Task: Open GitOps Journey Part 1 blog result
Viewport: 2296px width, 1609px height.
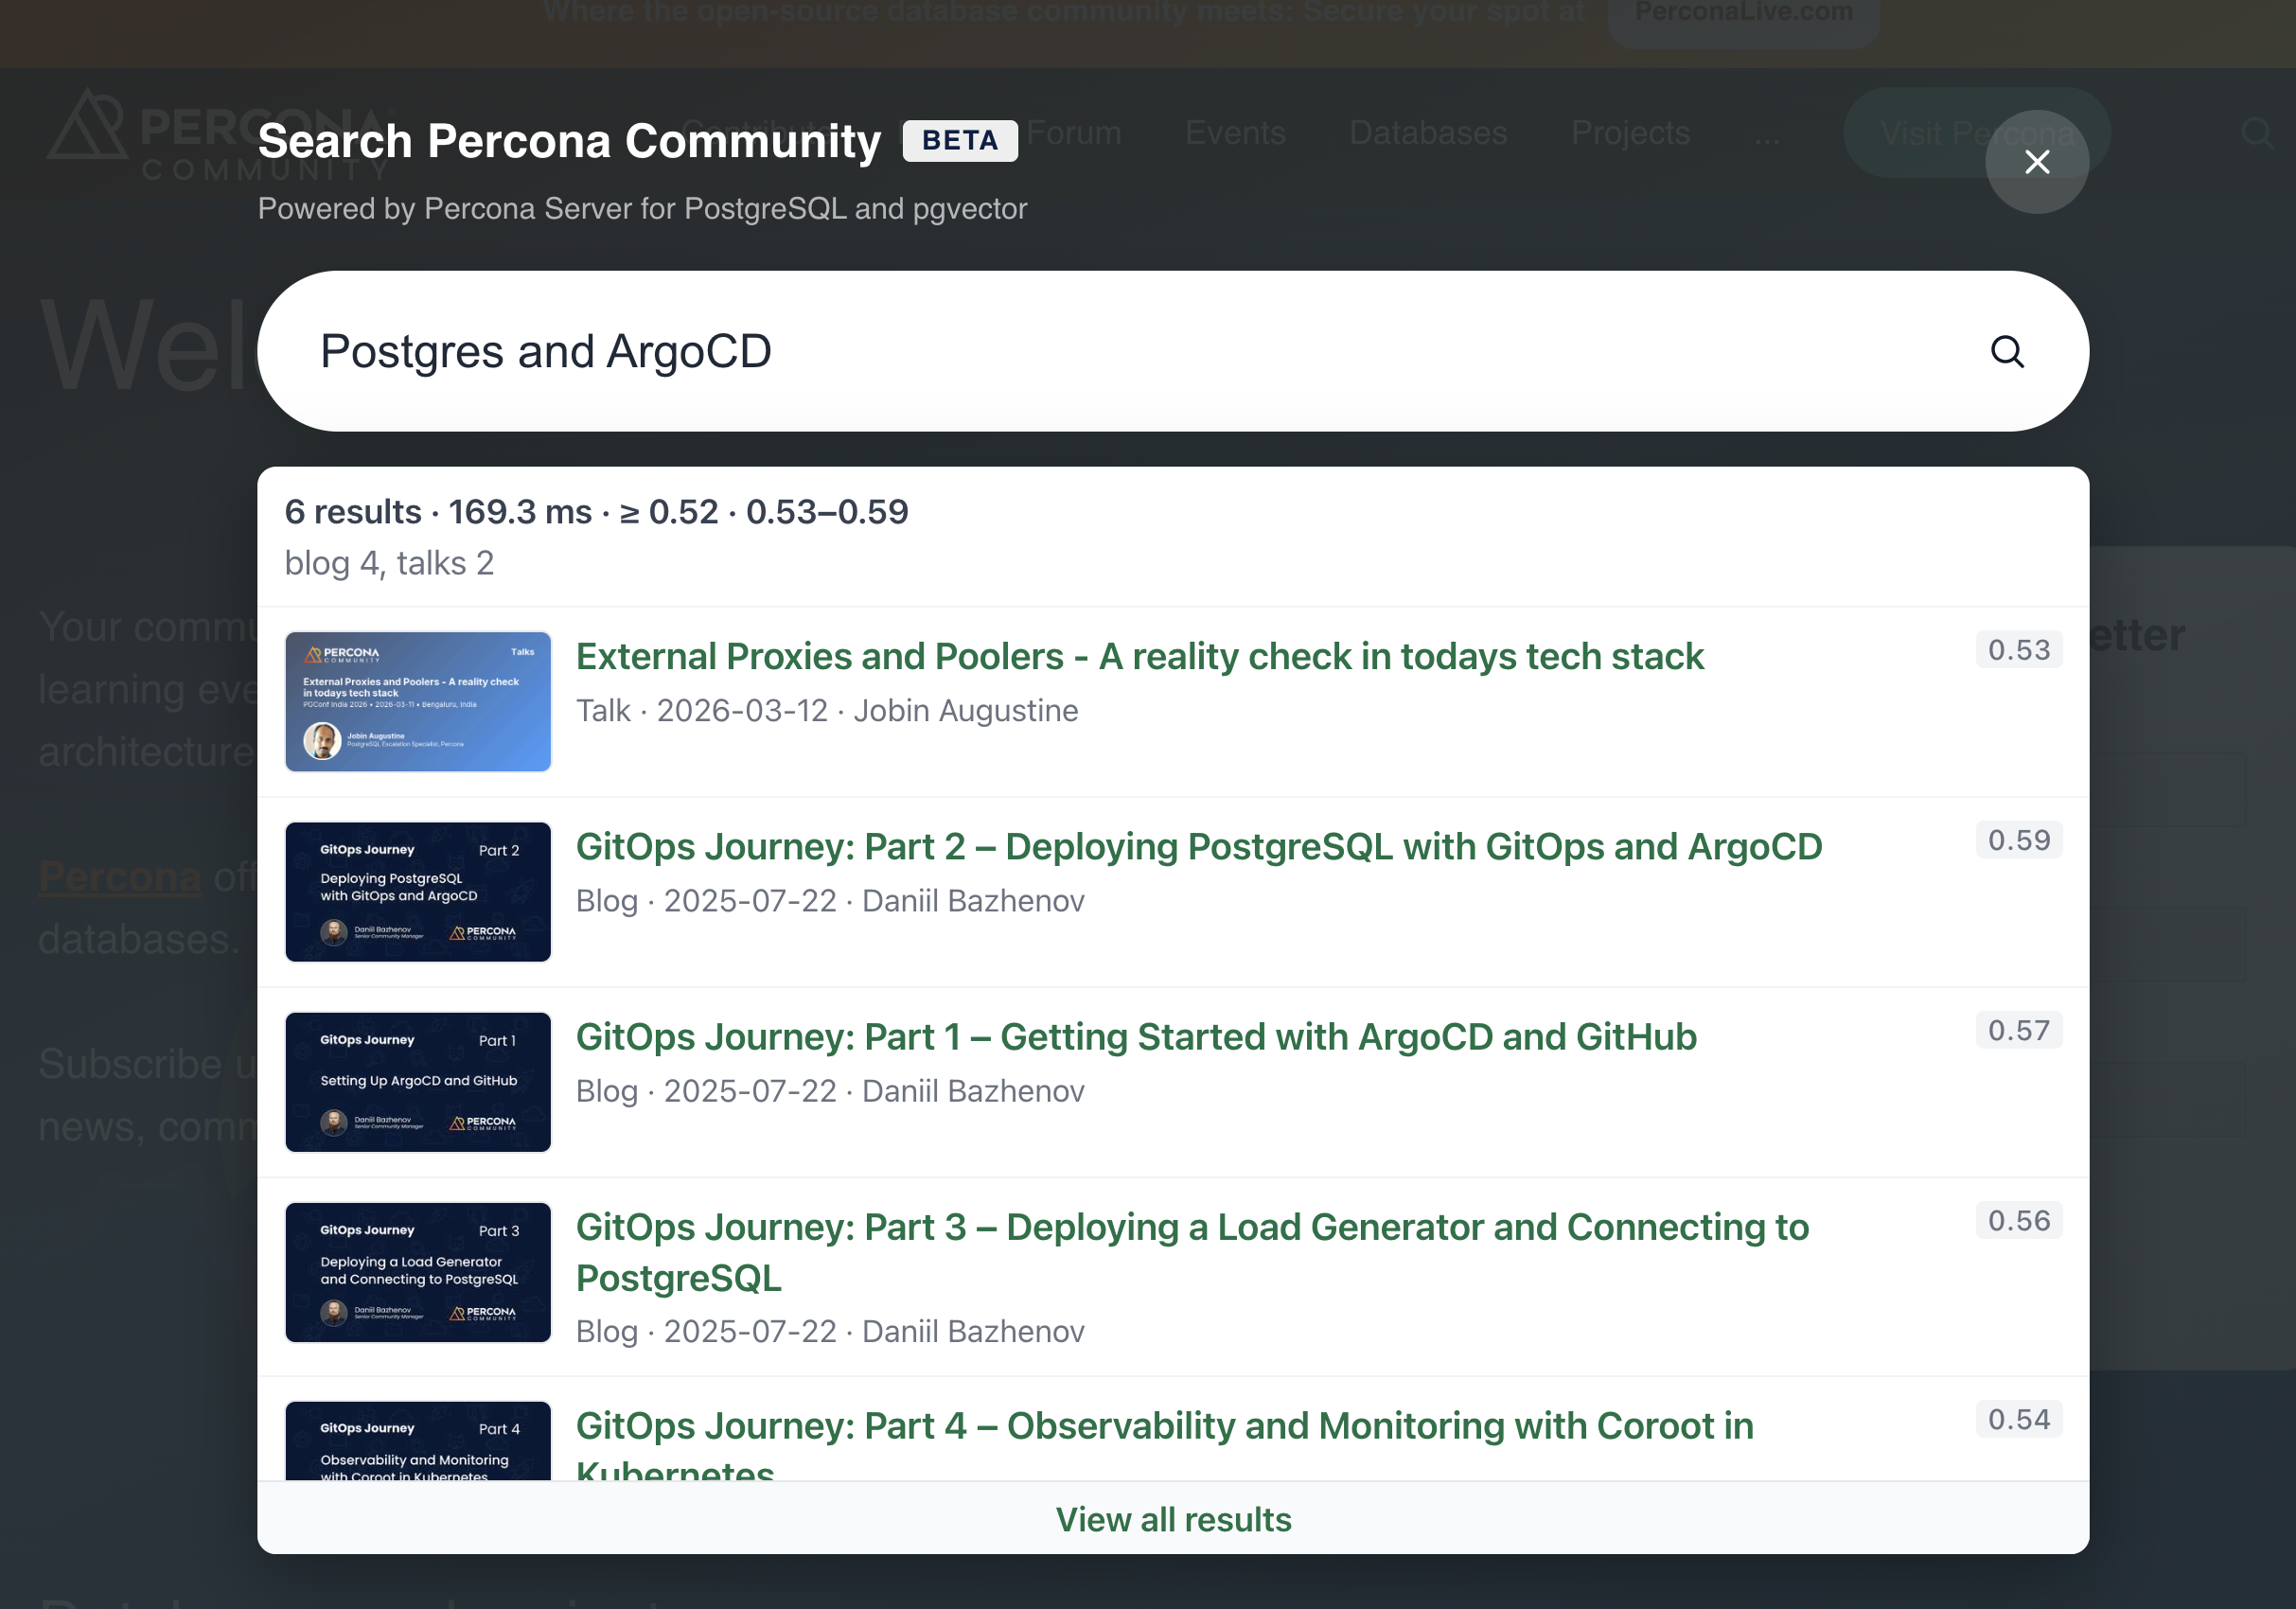Action: click(x=1136, y=1036)
